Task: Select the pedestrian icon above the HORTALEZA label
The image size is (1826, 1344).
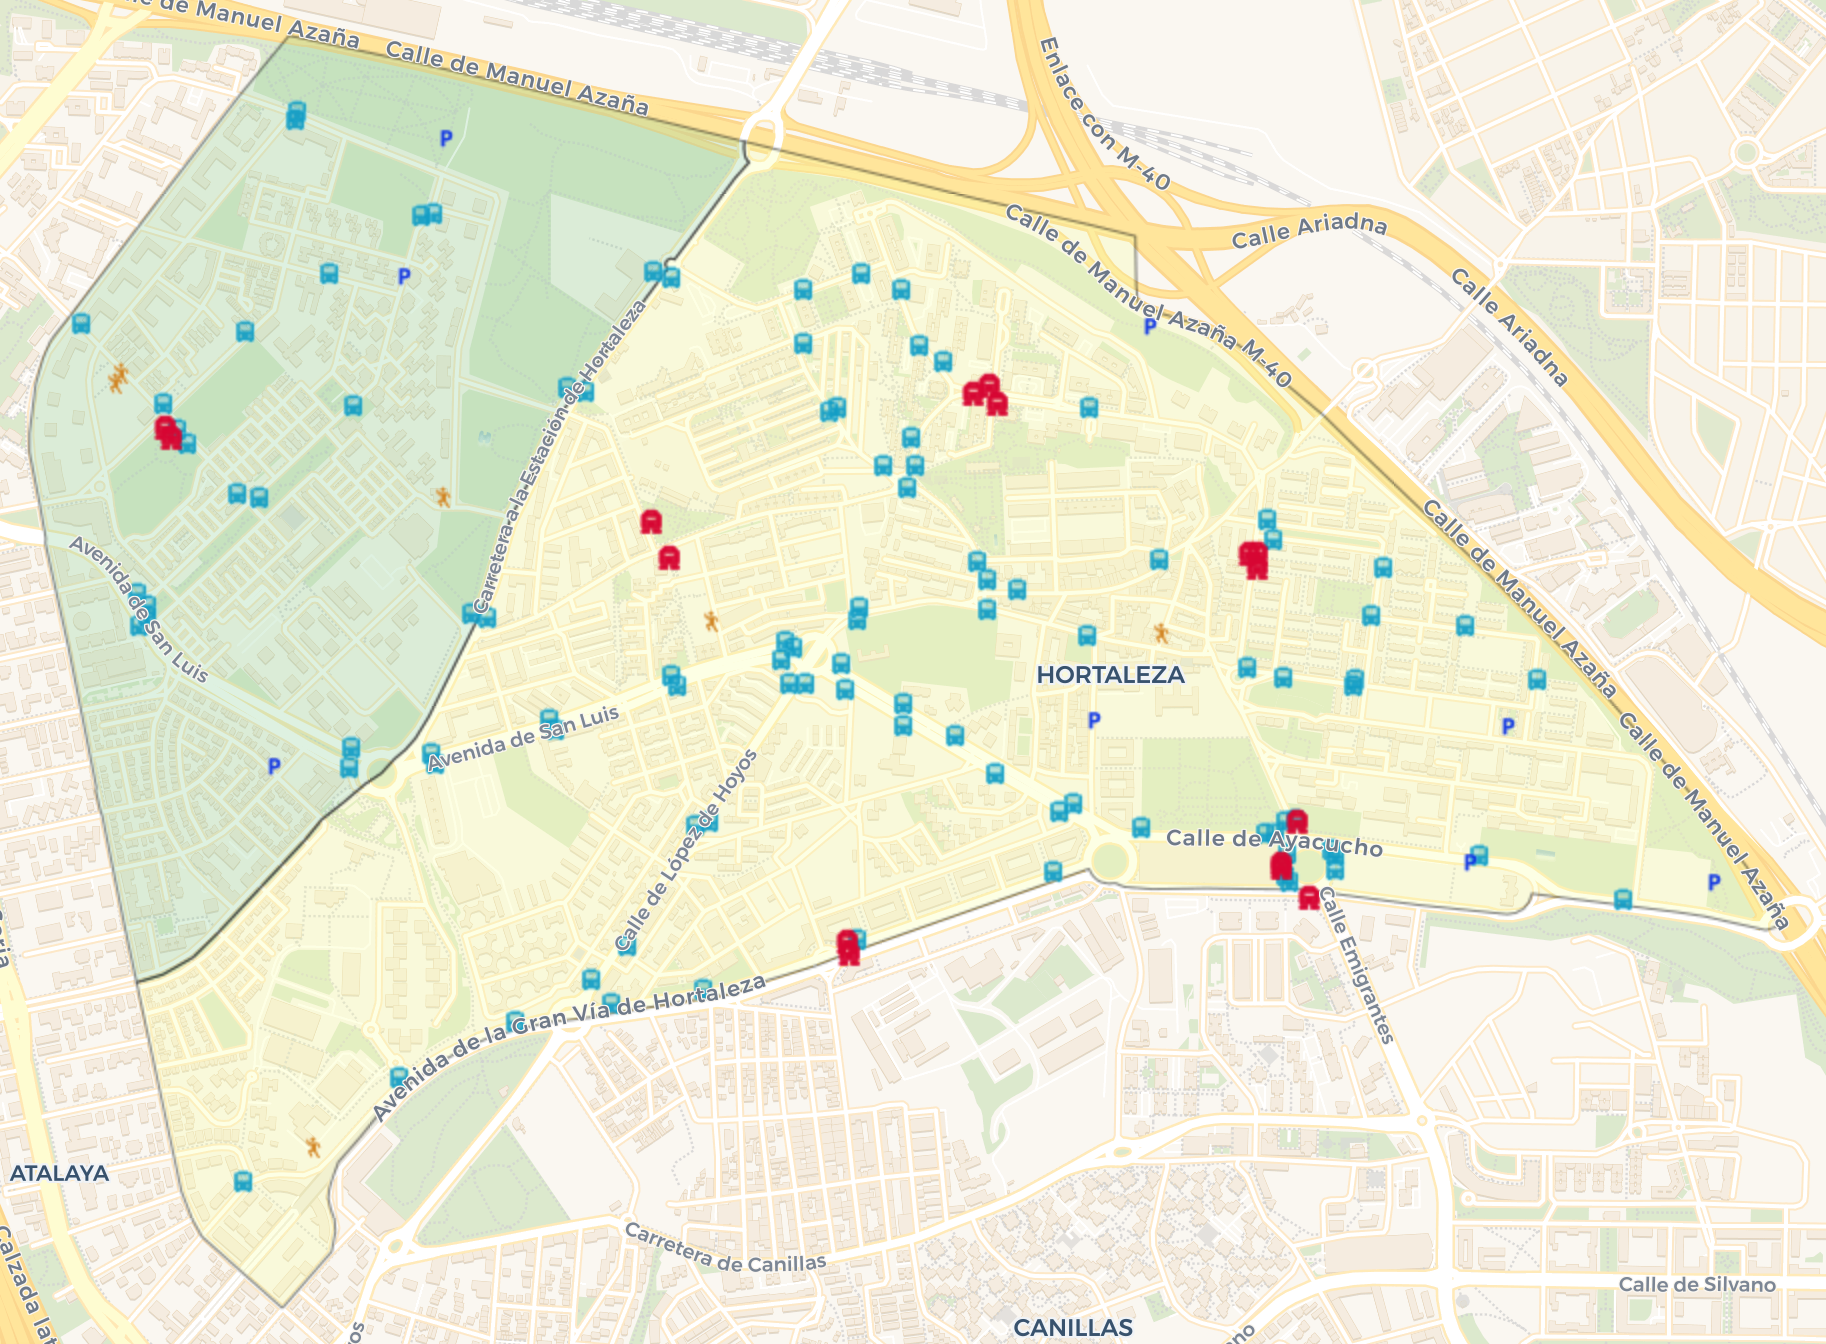Action: 1161,633
